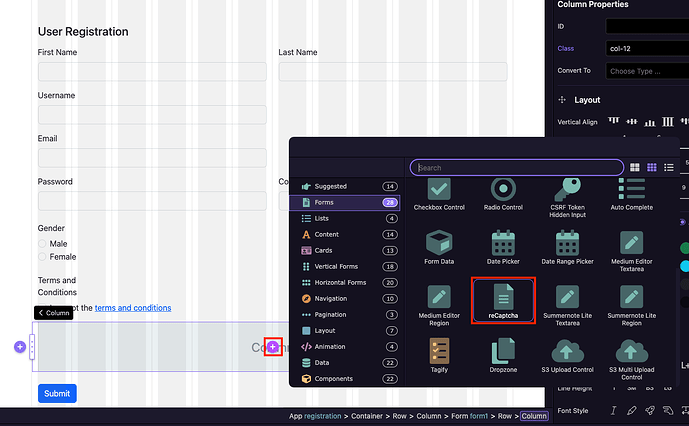Click the Column parent selector label

point(54,313)
